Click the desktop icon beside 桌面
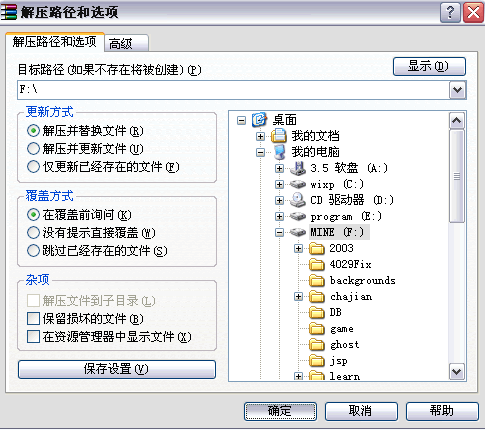 pyautogui.click(x=259, y=120)
